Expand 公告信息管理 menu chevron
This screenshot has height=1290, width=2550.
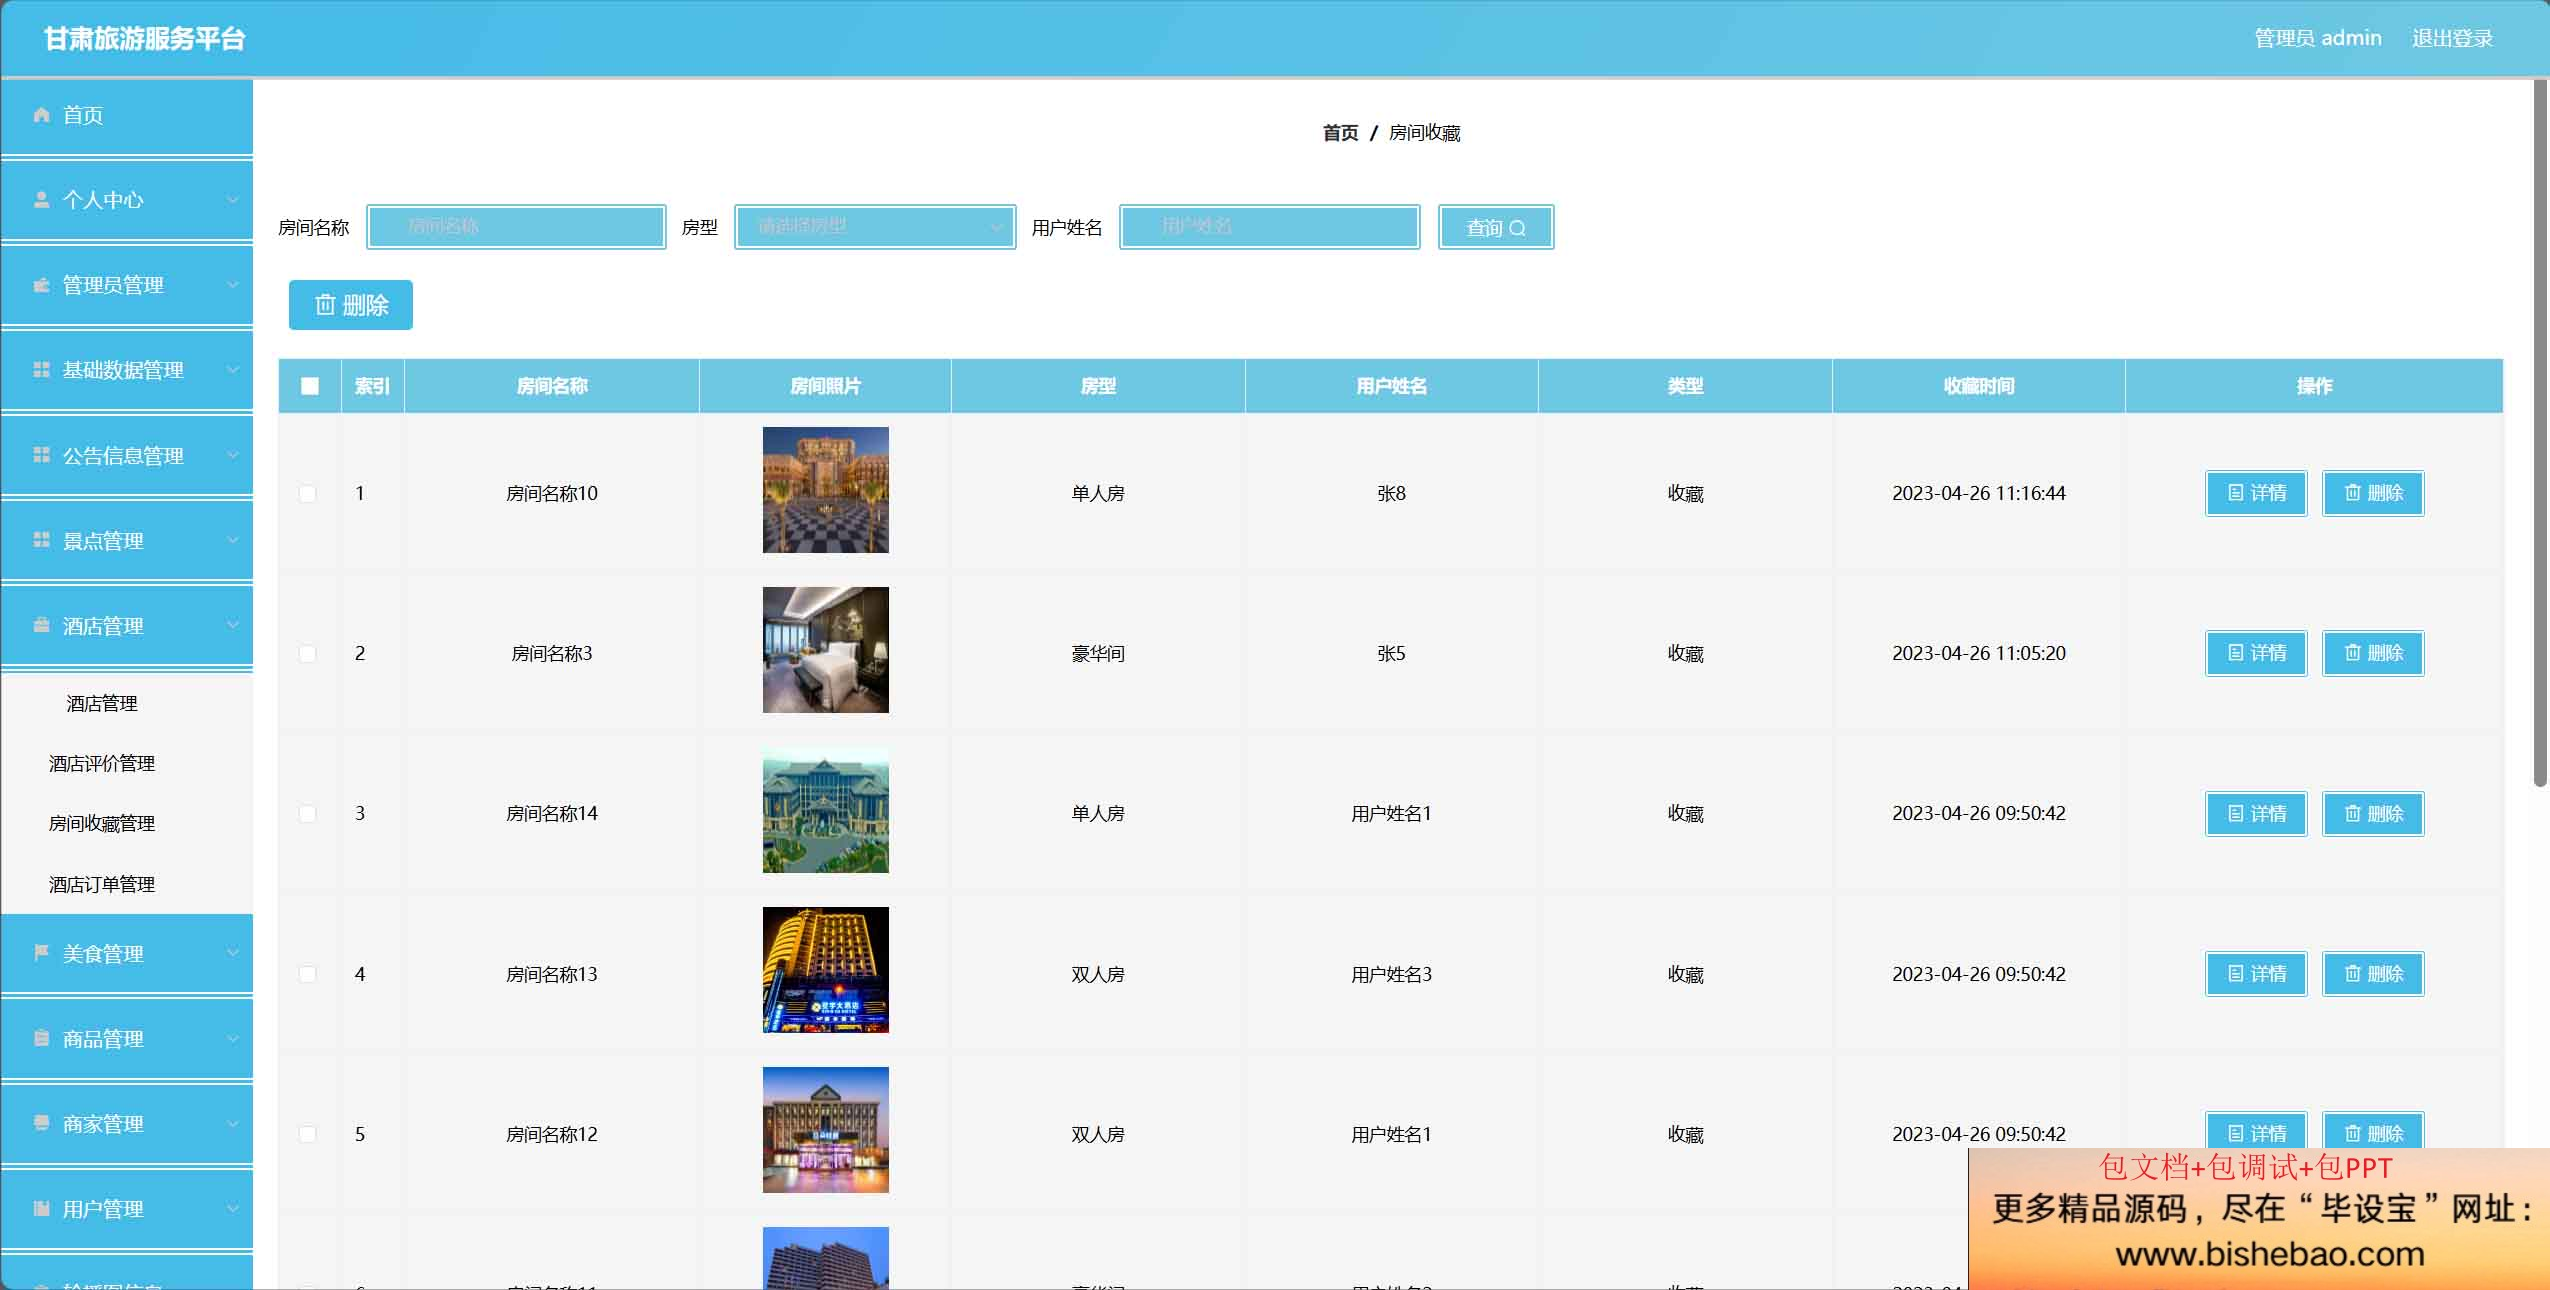(232, 455)
